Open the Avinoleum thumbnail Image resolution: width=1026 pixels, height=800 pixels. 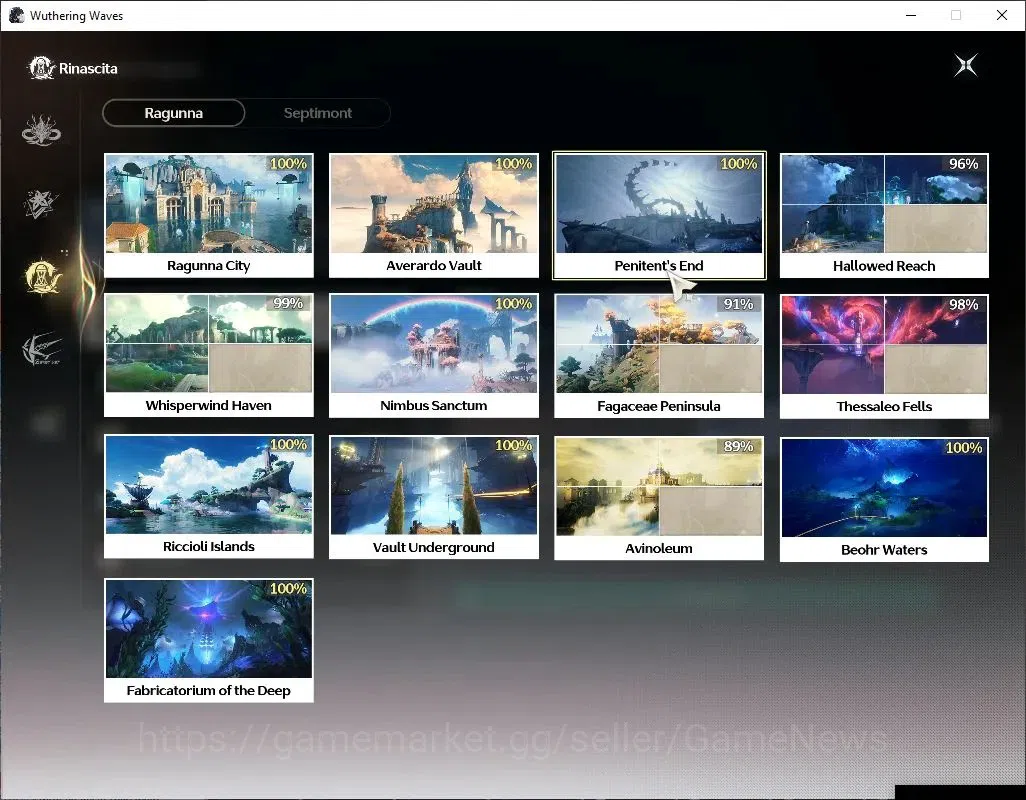[x=659, y=487]
